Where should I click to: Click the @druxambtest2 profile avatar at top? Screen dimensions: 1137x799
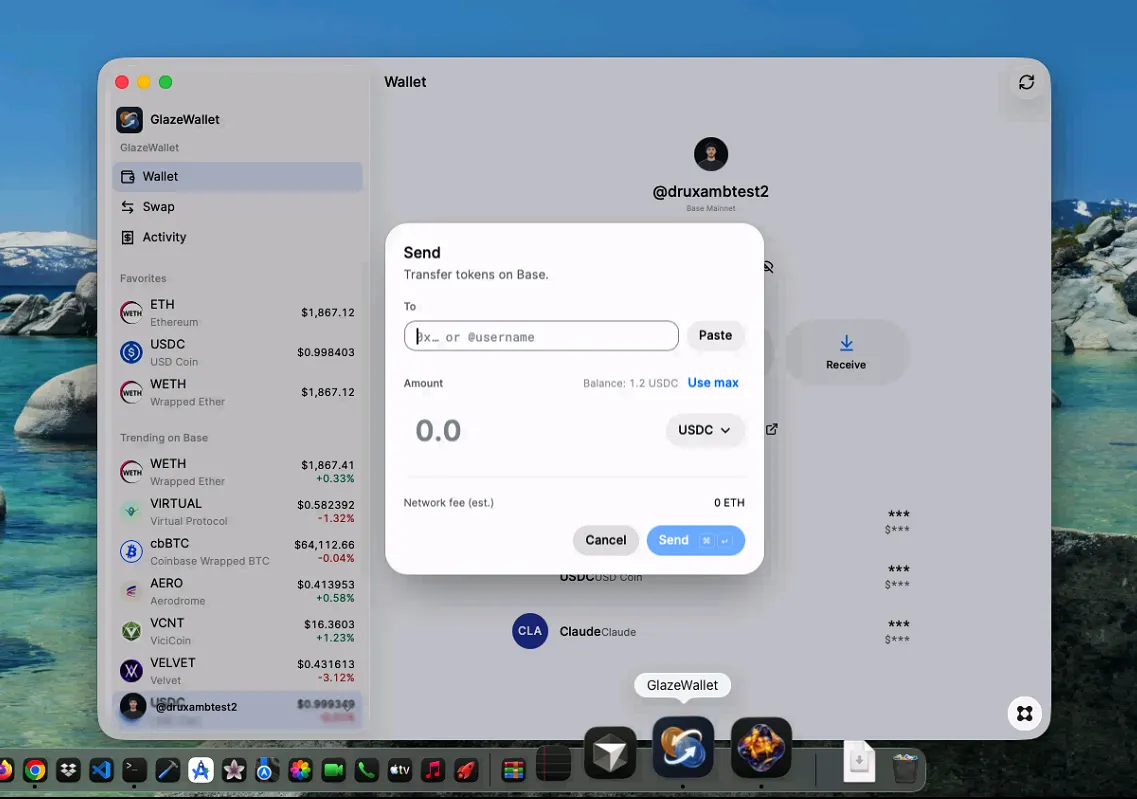[711, 154]
